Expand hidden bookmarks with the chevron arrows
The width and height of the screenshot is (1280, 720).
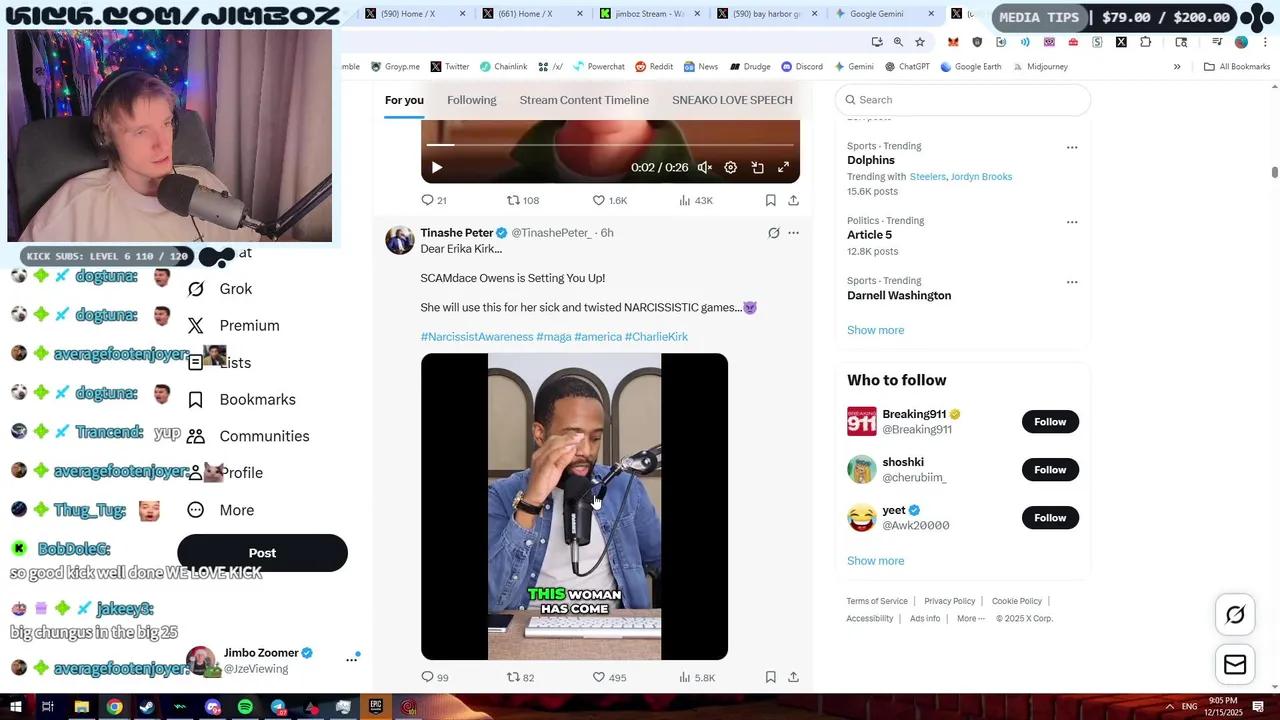(x=1178, y=66)
